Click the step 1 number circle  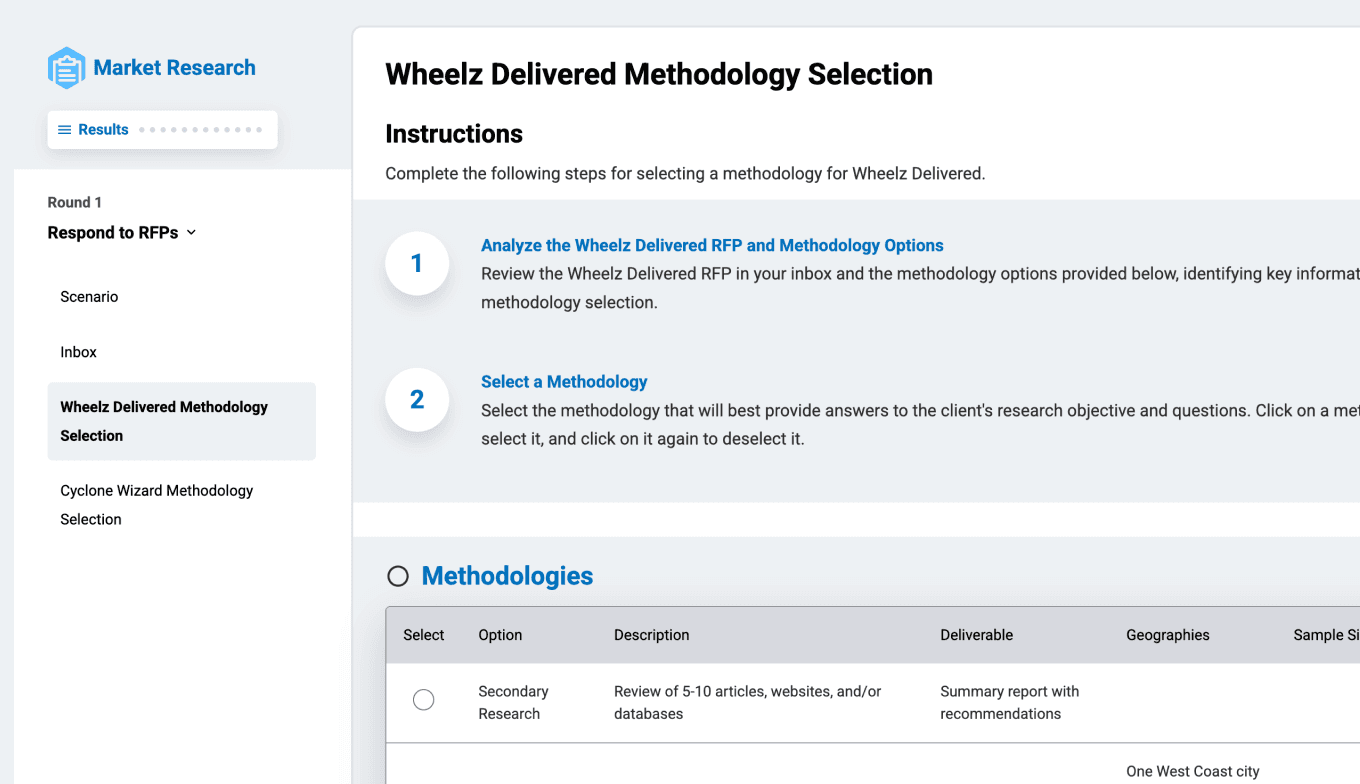point(417,264)
